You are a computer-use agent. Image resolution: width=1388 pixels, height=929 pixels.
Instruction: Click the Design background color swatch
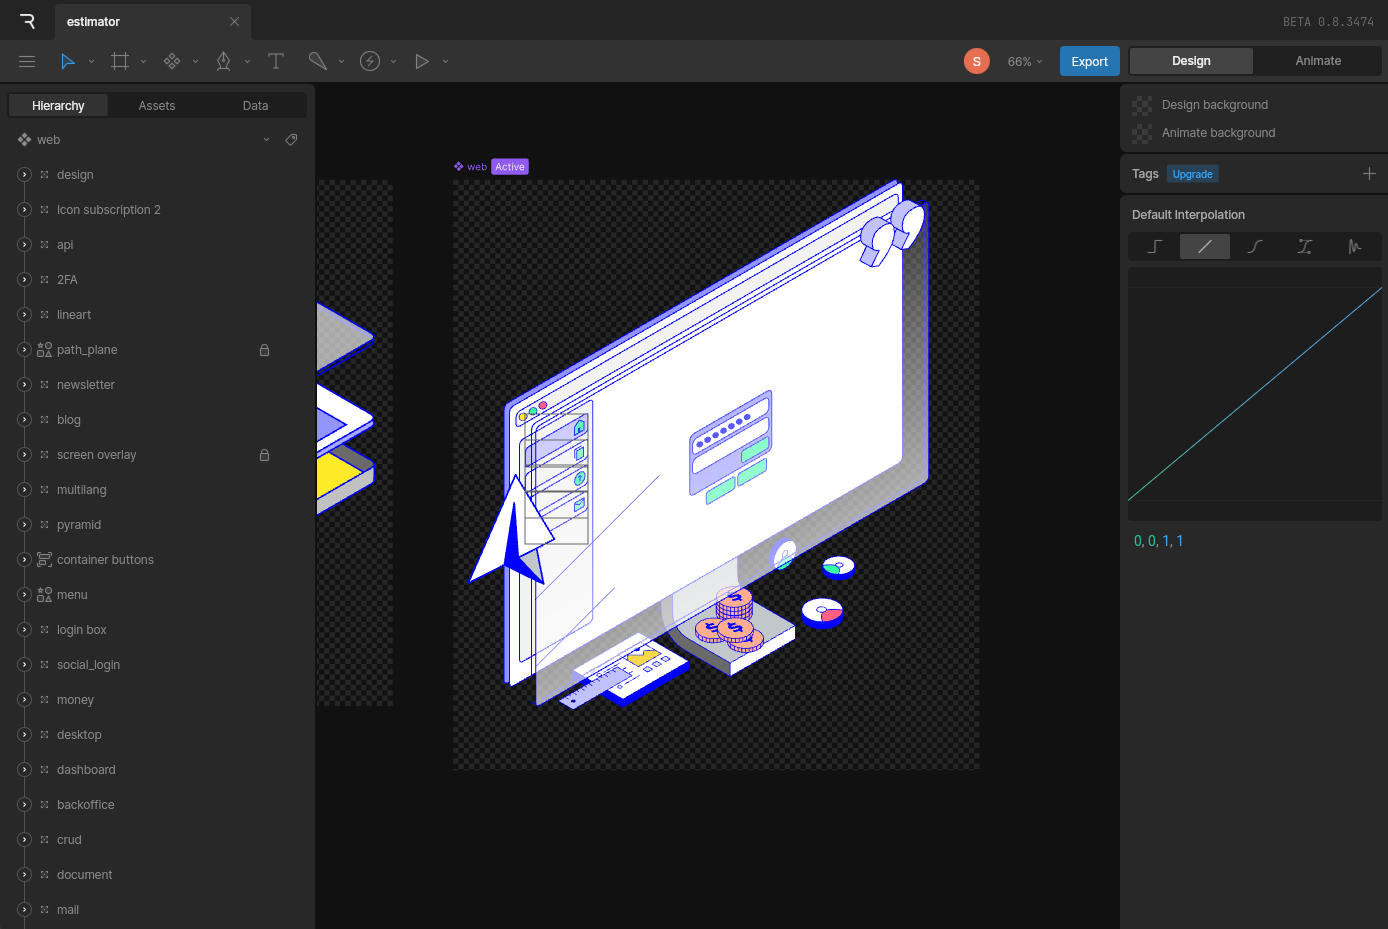point(1142,105)
